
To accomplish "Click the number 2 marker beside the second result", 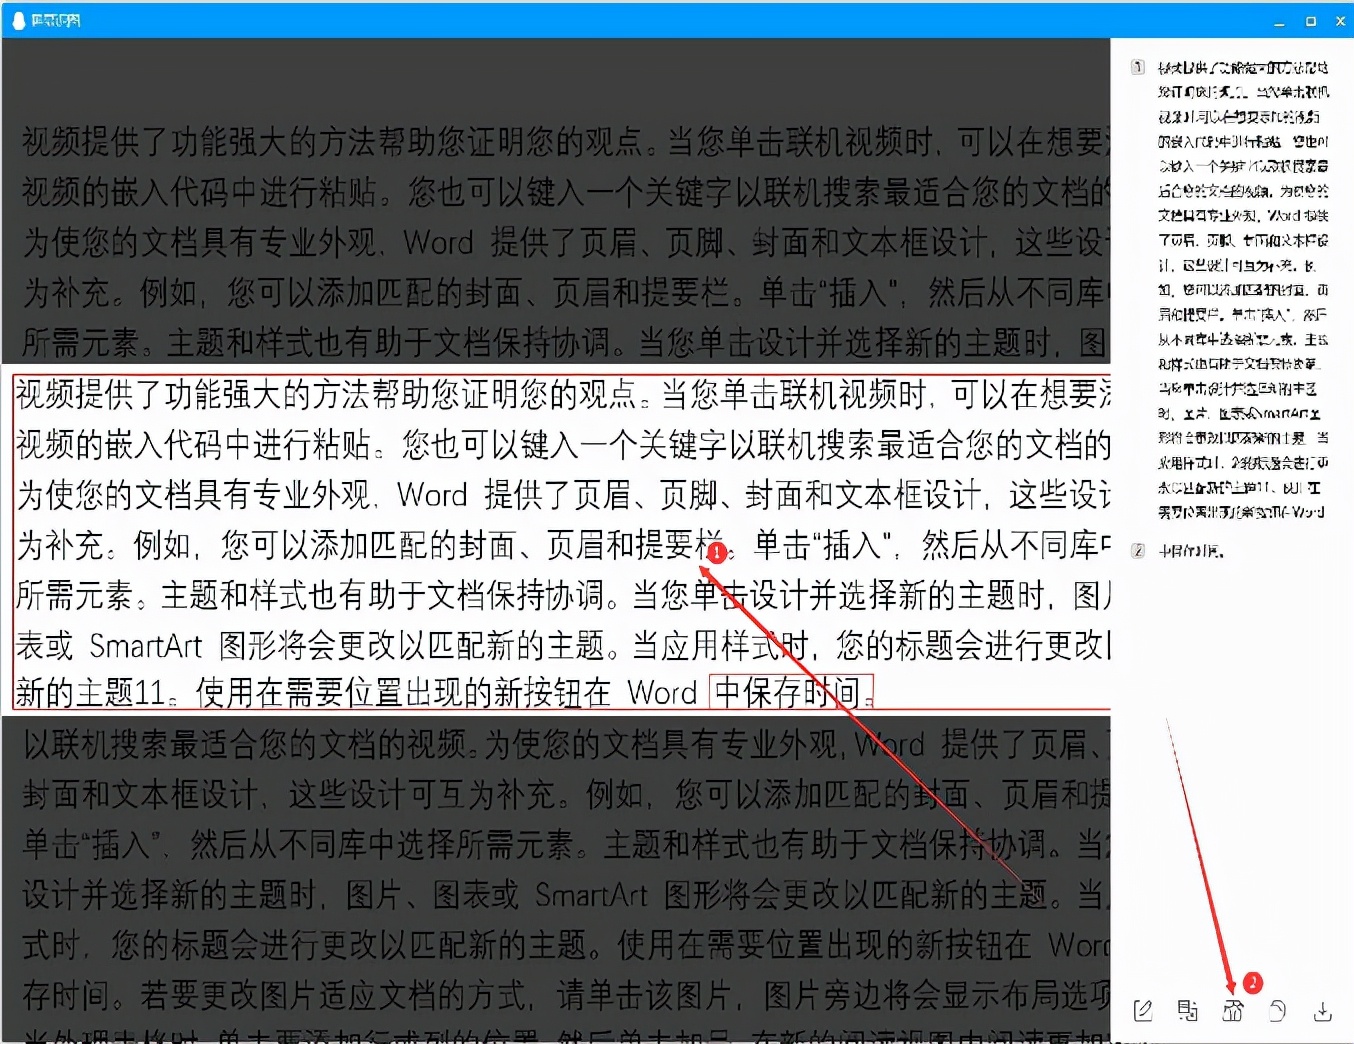I will click(1138, 551).
